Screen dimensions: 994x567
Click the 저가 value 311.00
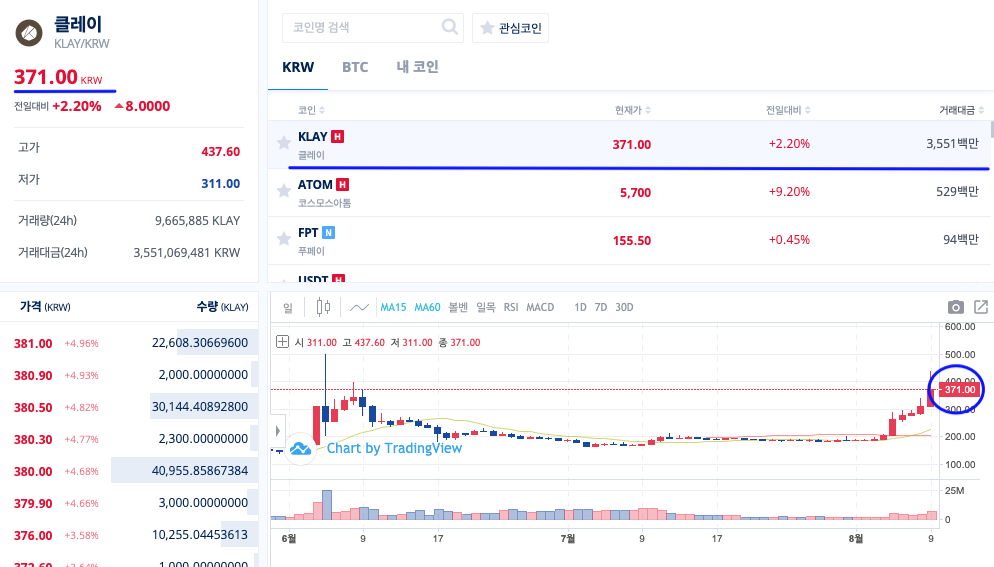(x=221, y=184)
